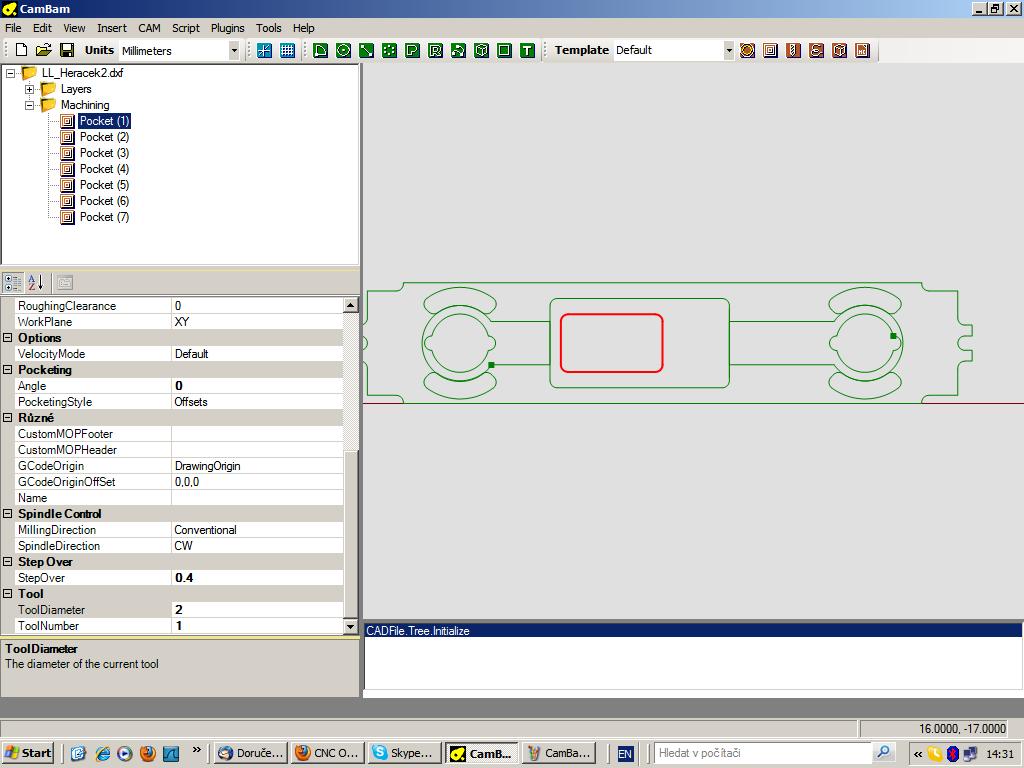Sort properties alphabetically with A-Z button
1024x768 pixels.
35,283
